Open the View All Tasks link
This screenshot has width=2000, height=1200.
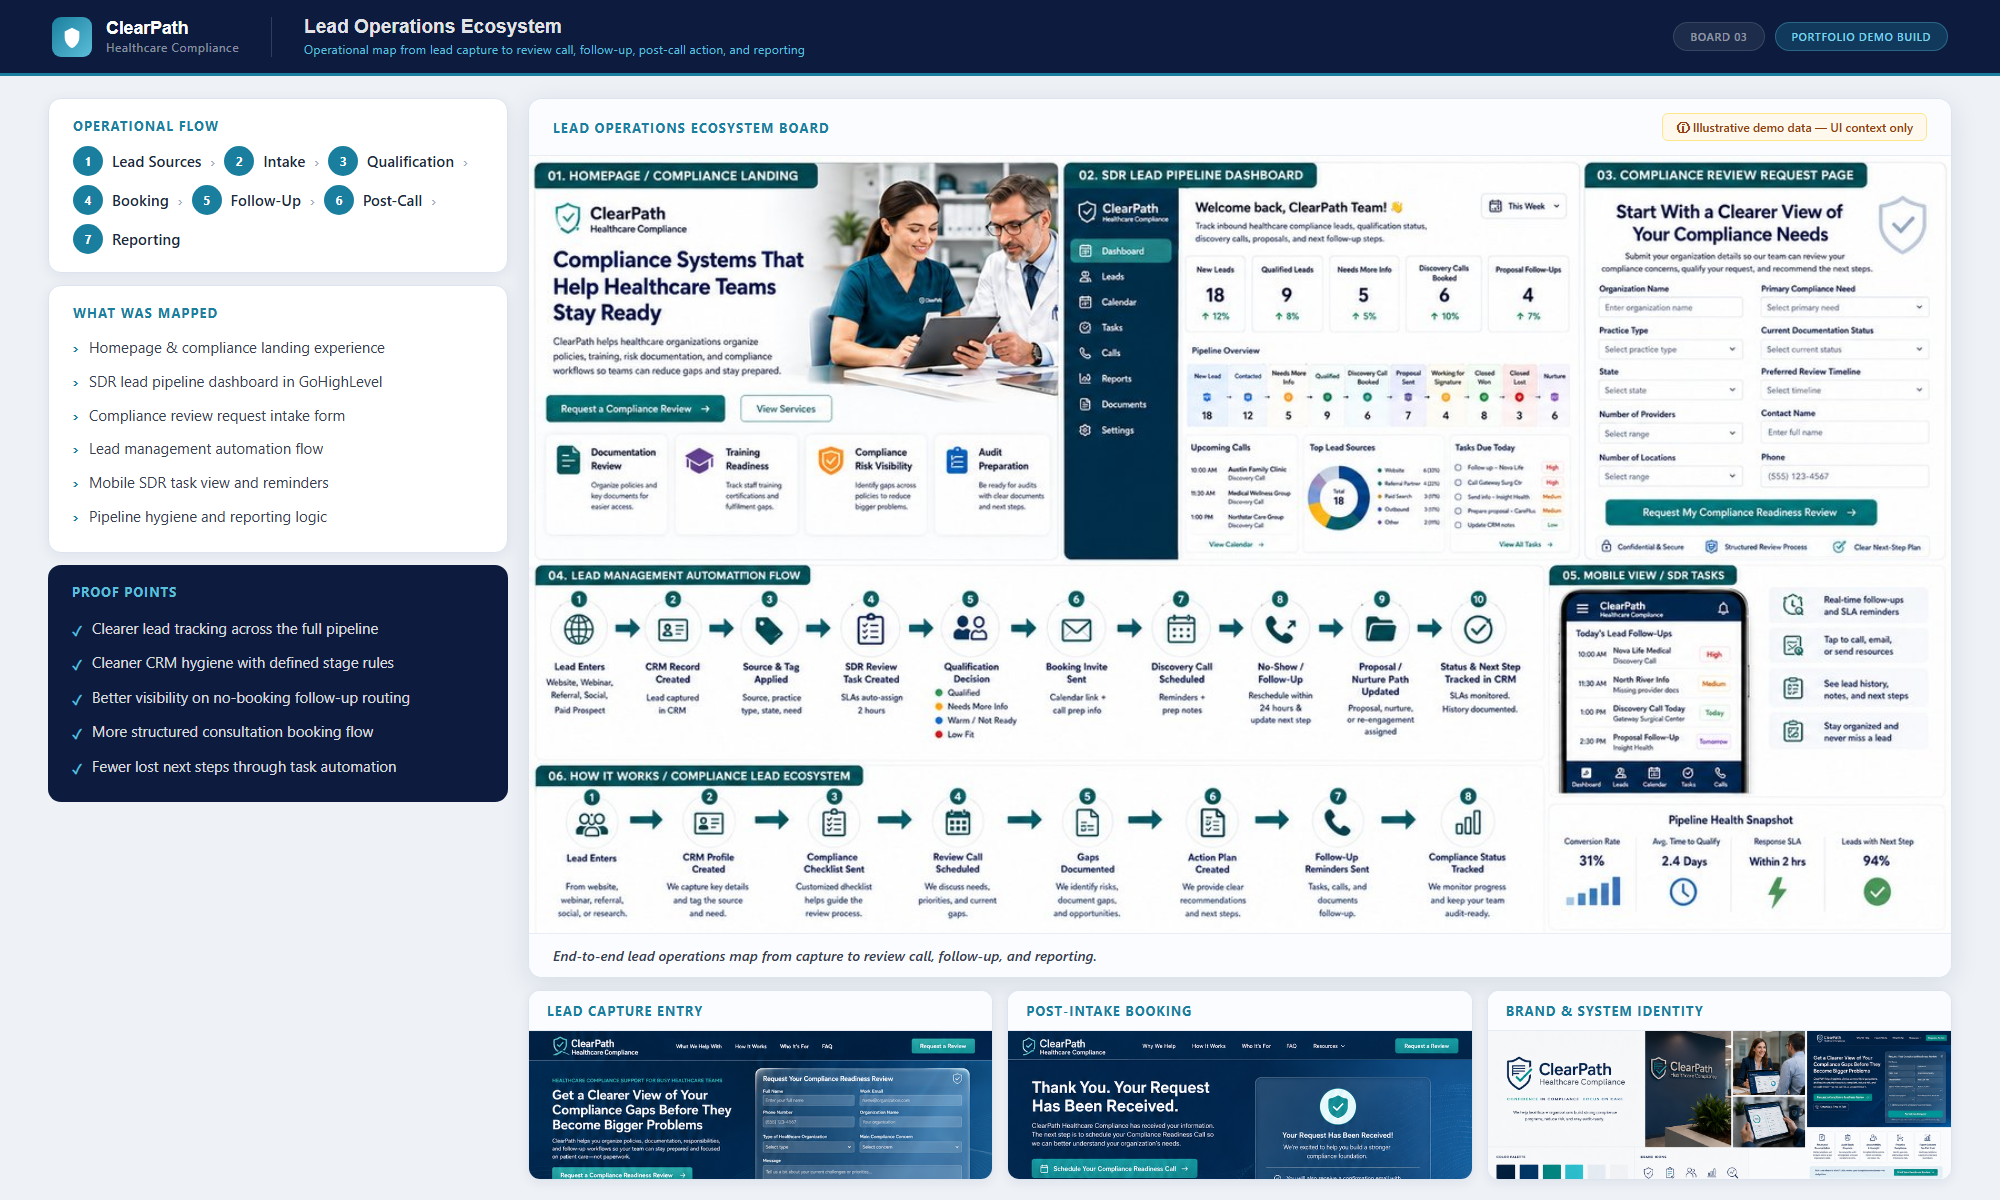click(1525, 544)
